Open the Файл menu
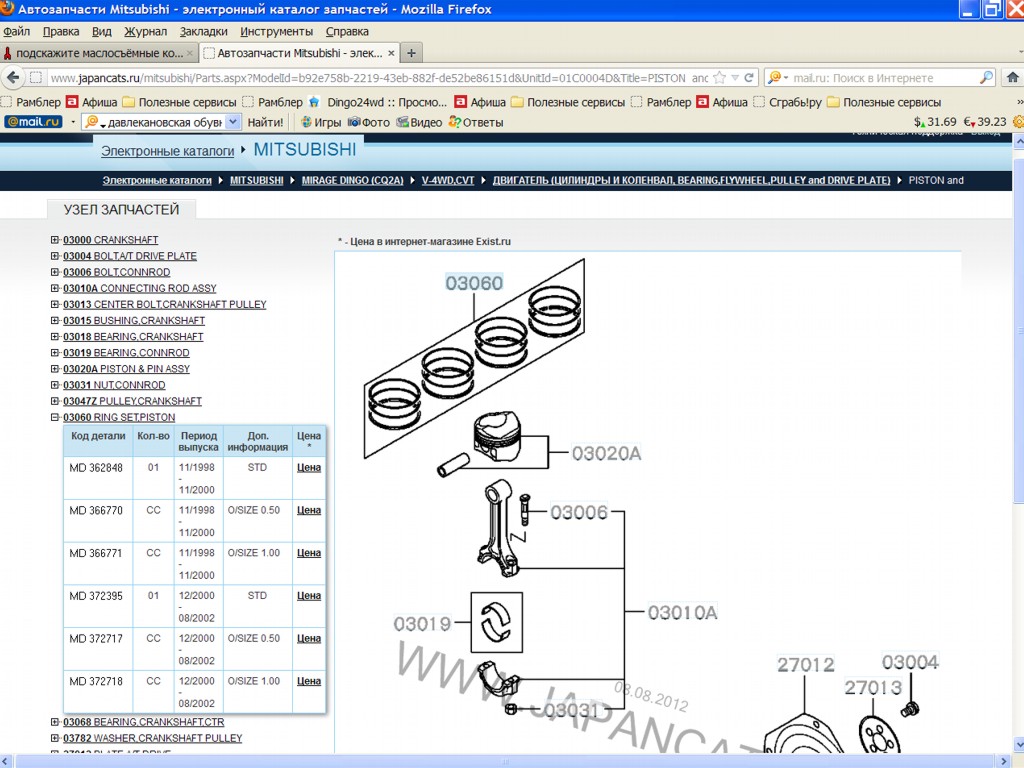This screenshot has height=768, width=1024. point(16,31)
